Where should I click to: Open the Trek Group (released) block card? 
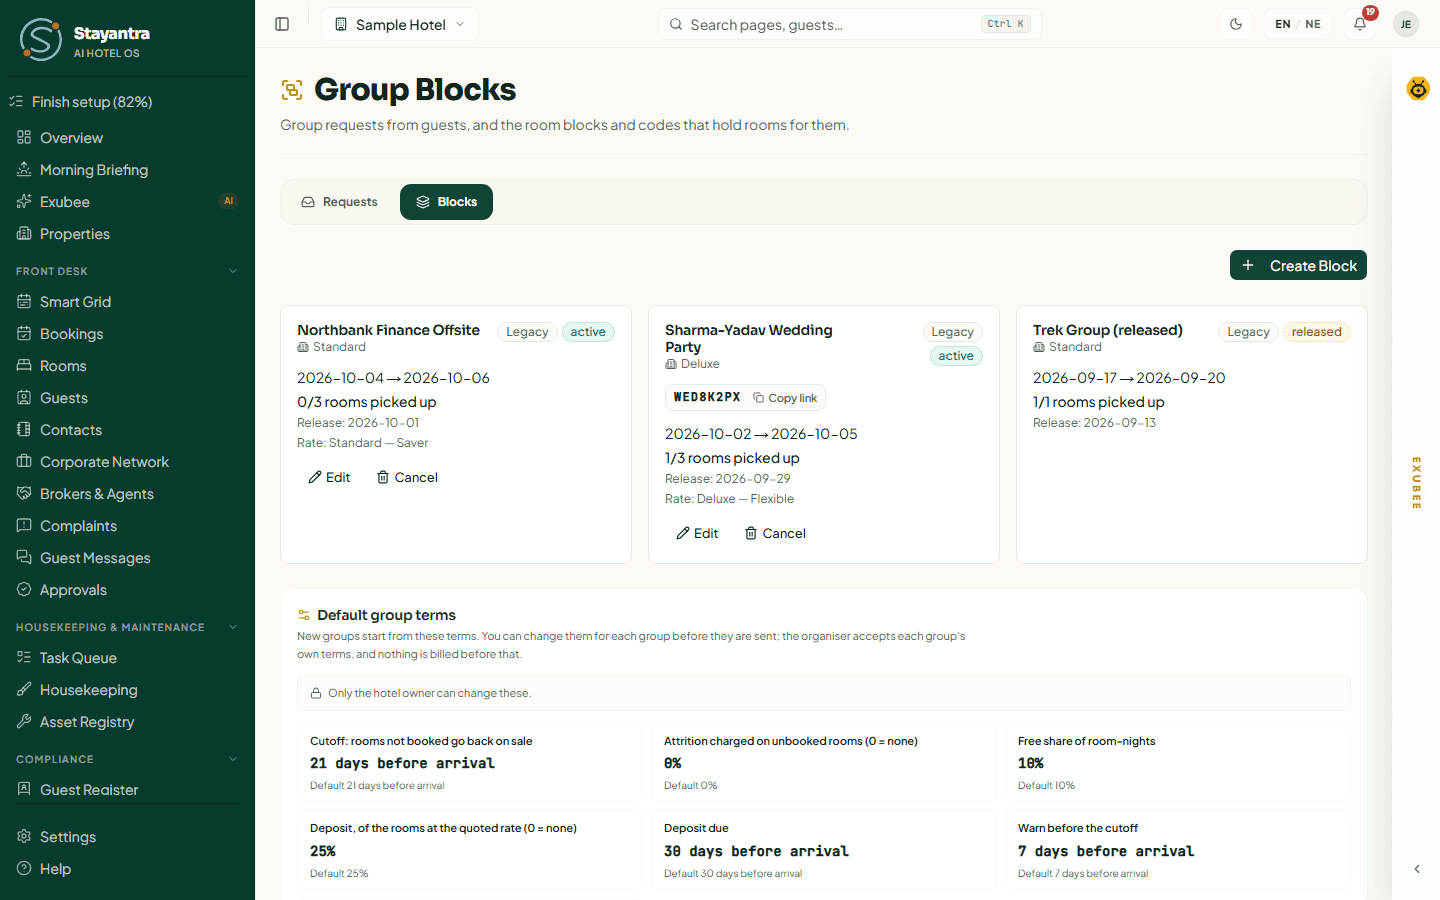click(x=1192, y=434)
